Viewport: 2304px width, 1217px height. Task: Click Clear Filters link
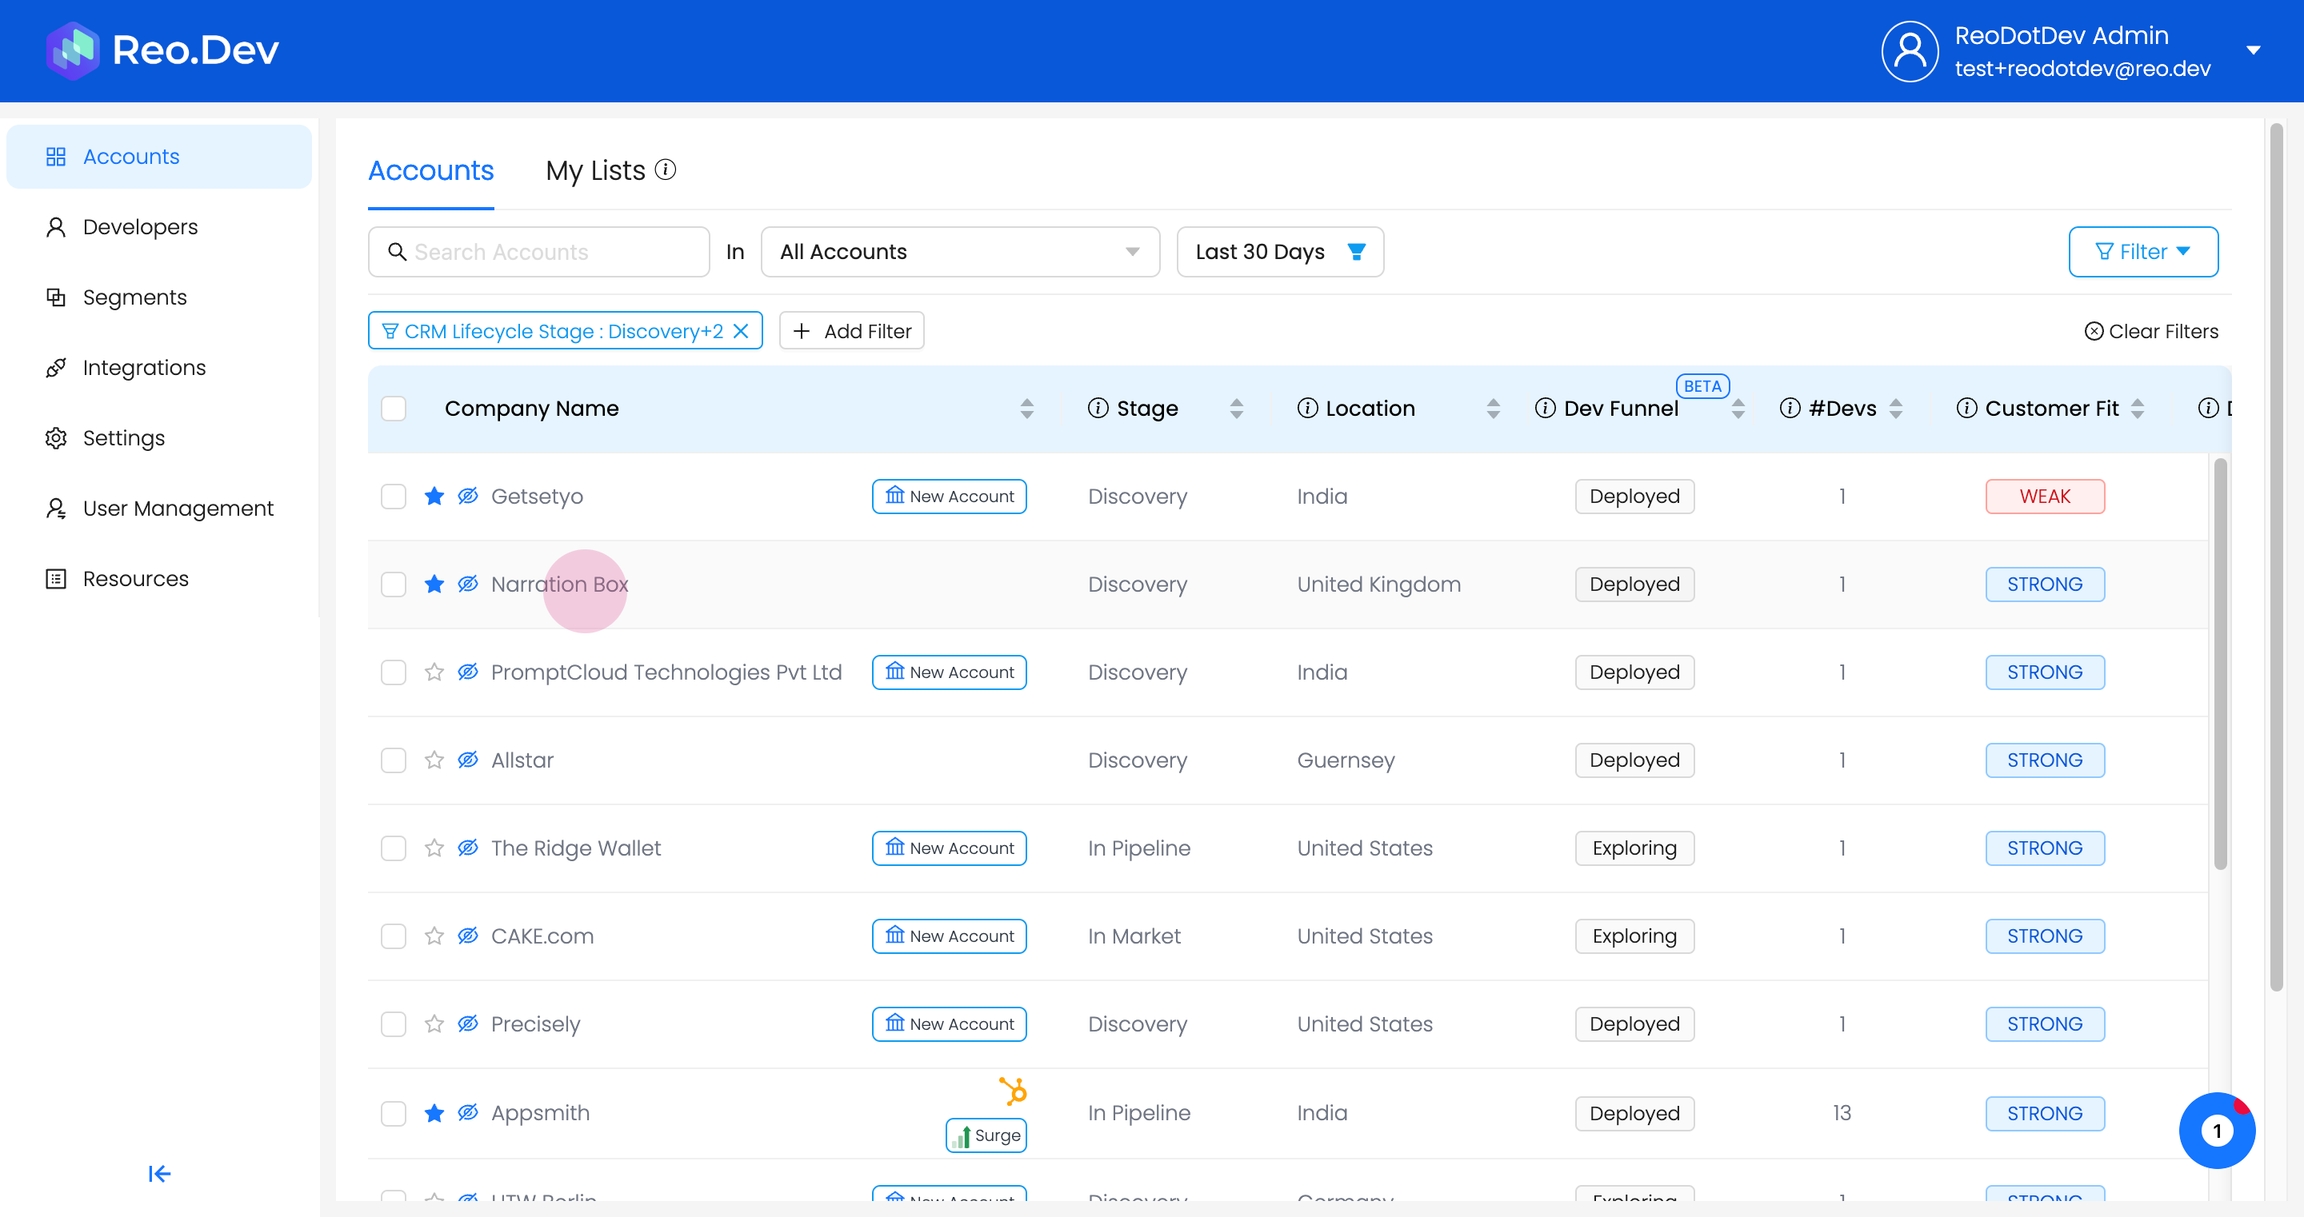2151,331
